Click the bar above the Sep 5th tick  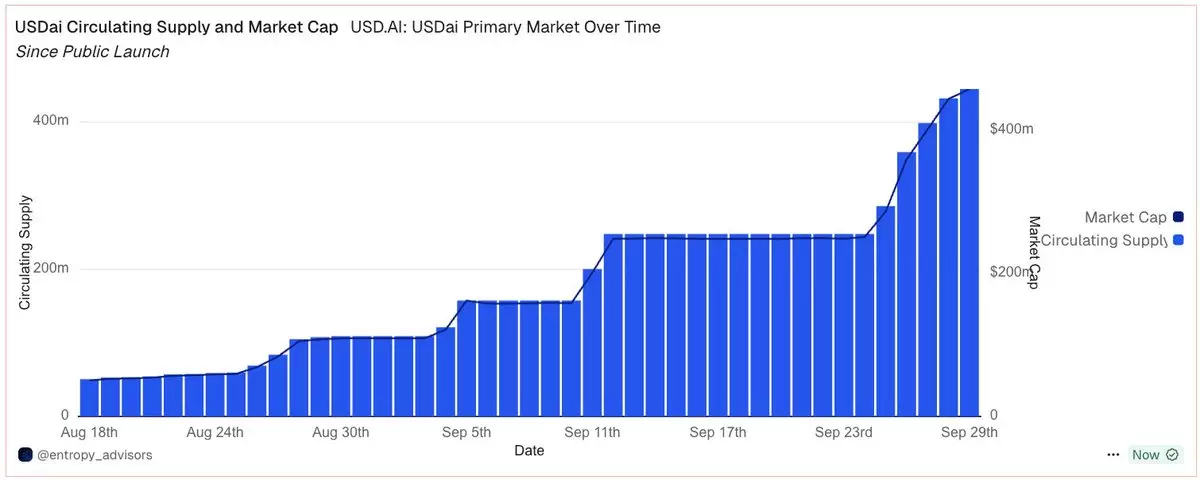pyautogui.click(x=466, y=358)
